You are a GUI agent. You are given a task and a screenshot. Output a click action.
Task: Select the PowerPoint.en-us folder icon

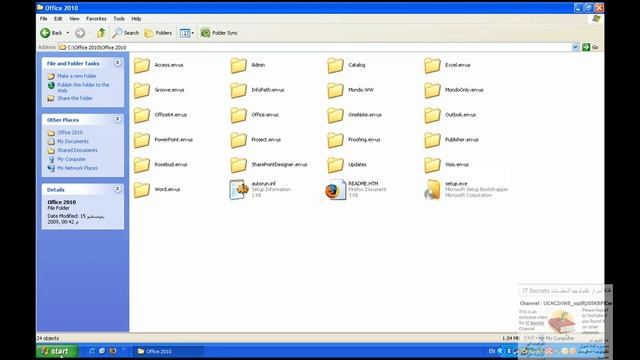click(x=142, y=140)
